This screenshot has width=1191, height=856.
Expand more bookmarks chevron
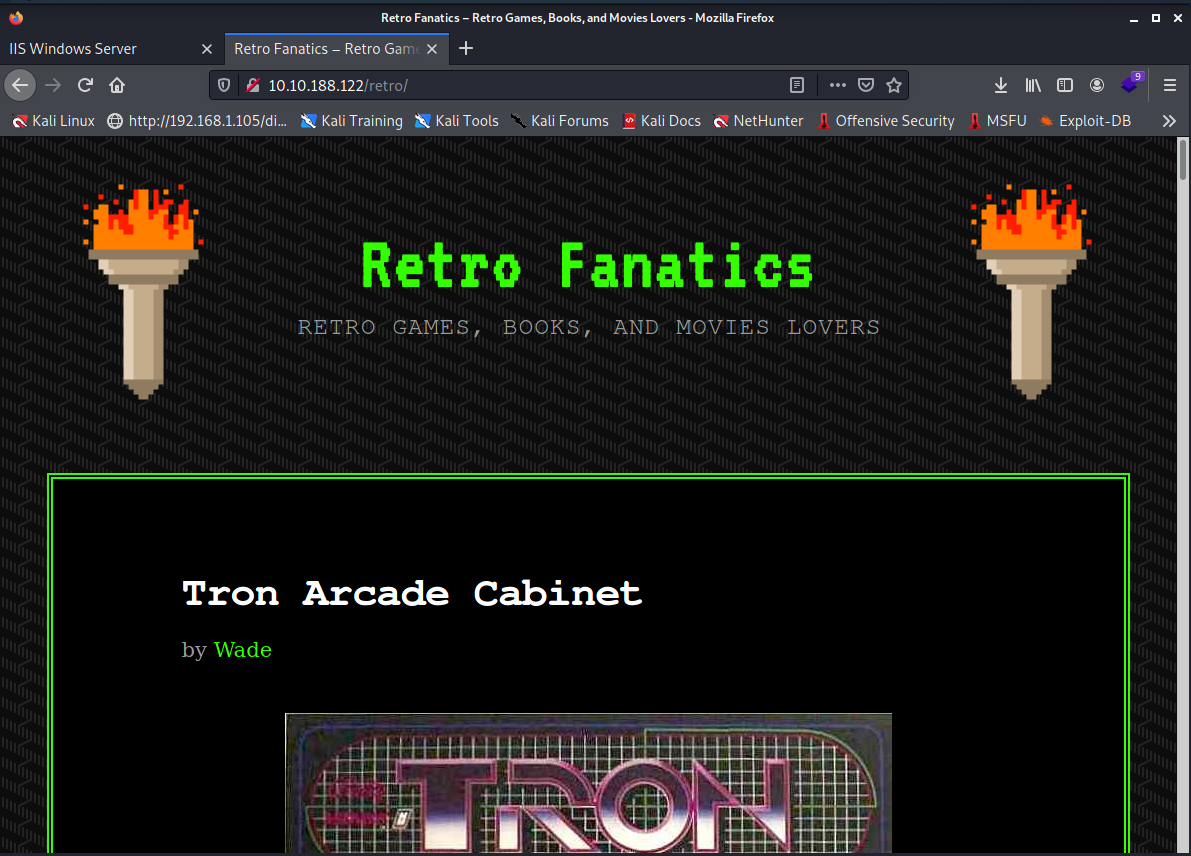pos(1169,121)
